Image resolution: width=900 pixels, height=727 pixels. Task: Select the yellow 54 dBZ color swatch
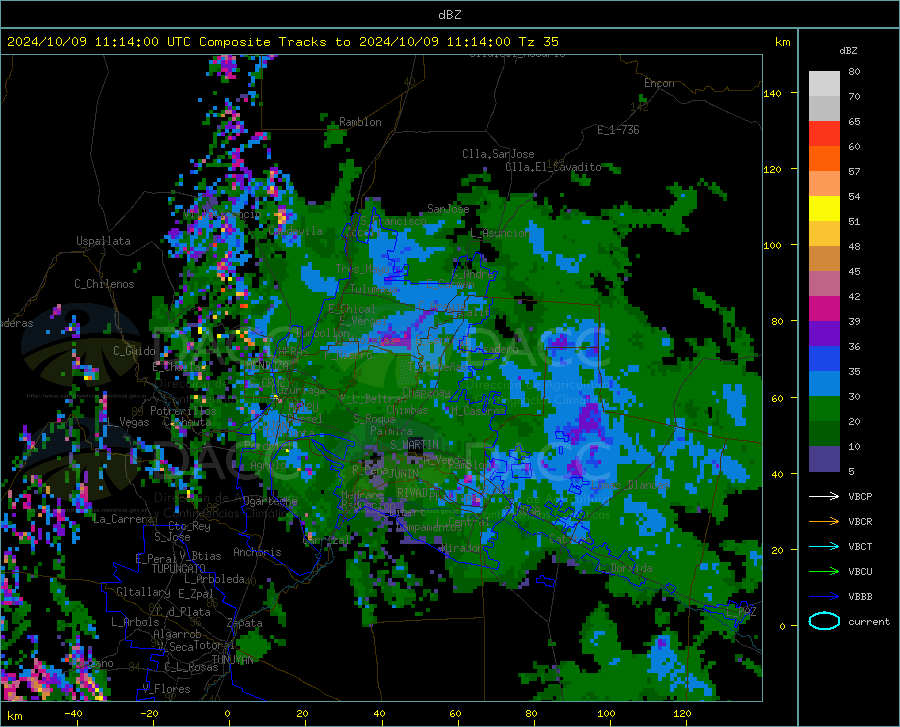tap(824, 208)
